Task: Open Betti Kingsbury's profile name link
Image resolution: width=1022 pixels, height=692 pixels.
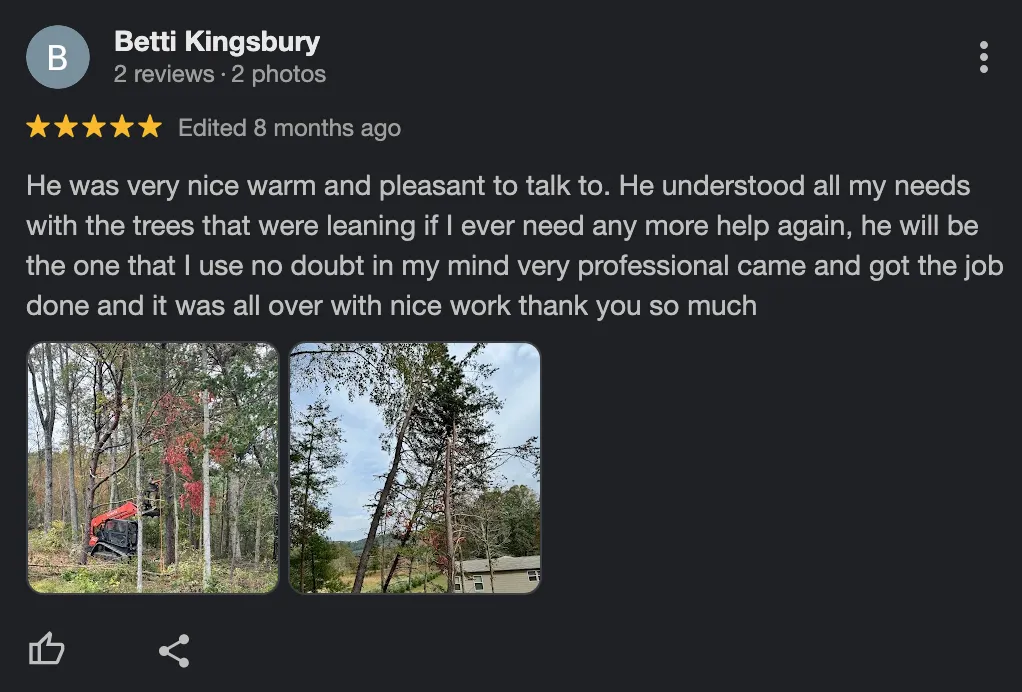Action: click(217, 42)
